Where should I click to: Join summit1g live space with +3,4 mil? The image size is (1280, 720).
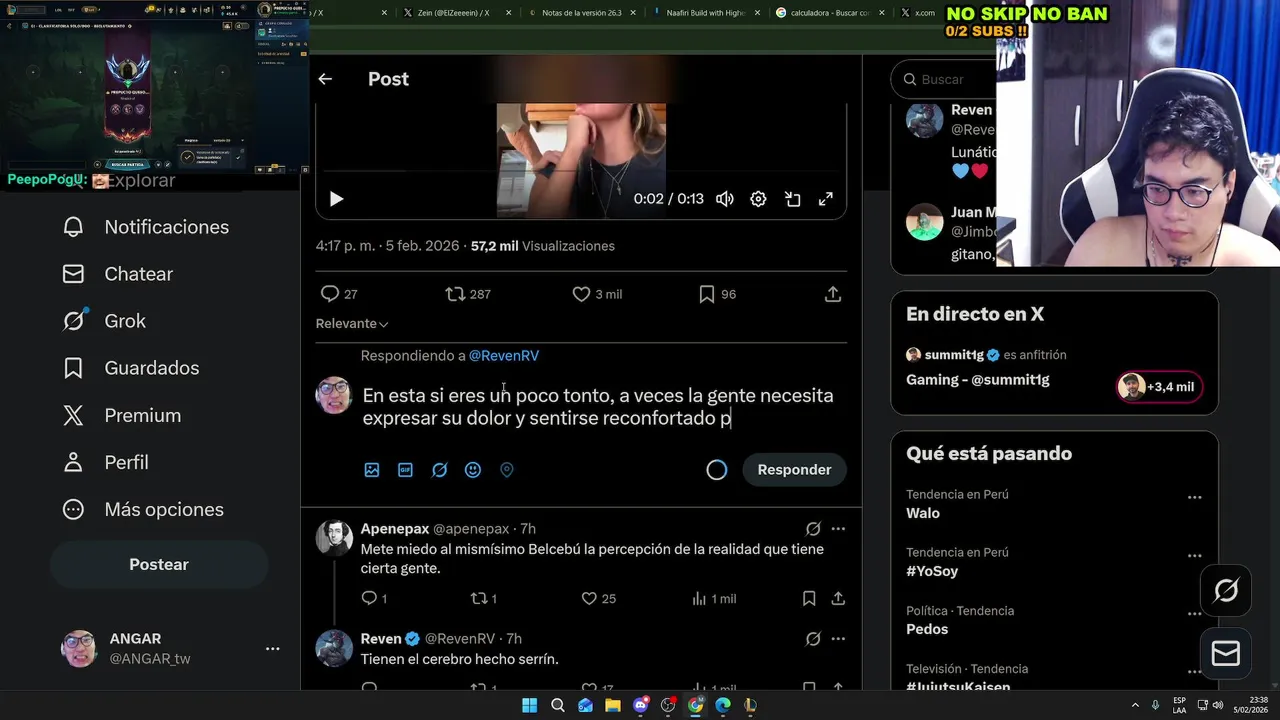1160,387
